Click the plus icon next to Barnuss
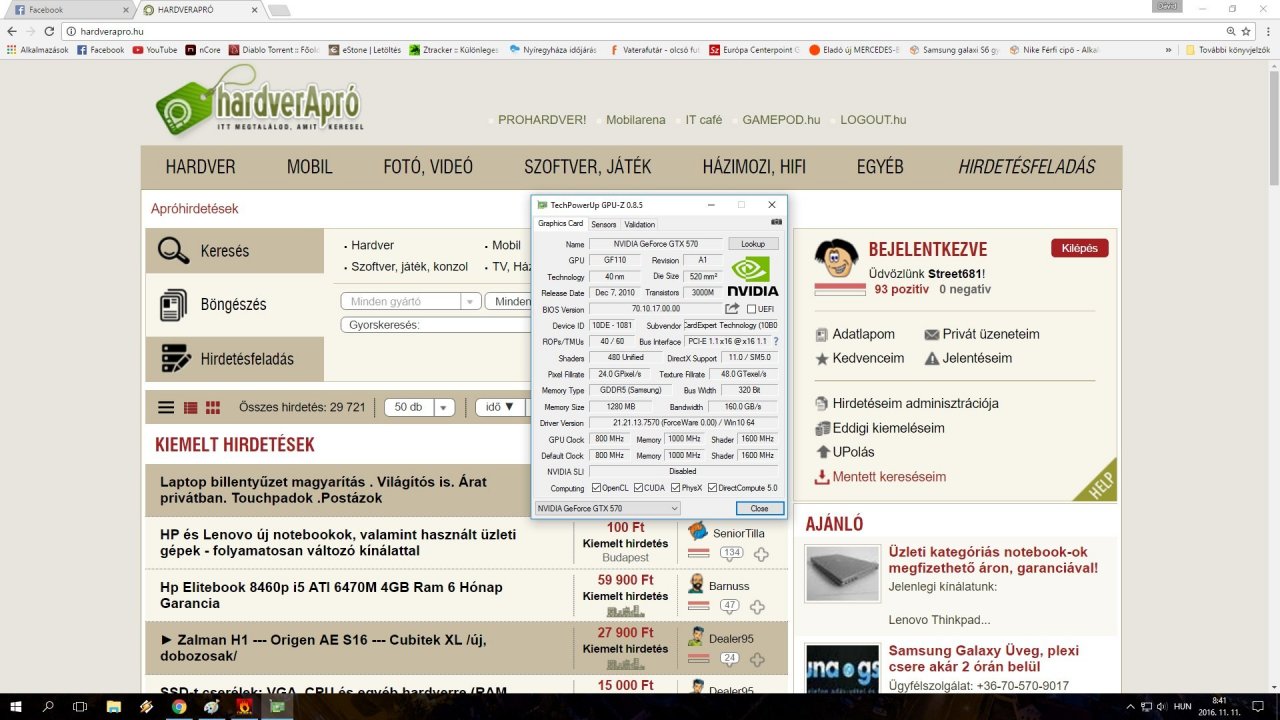 click(x=758, y=607)
